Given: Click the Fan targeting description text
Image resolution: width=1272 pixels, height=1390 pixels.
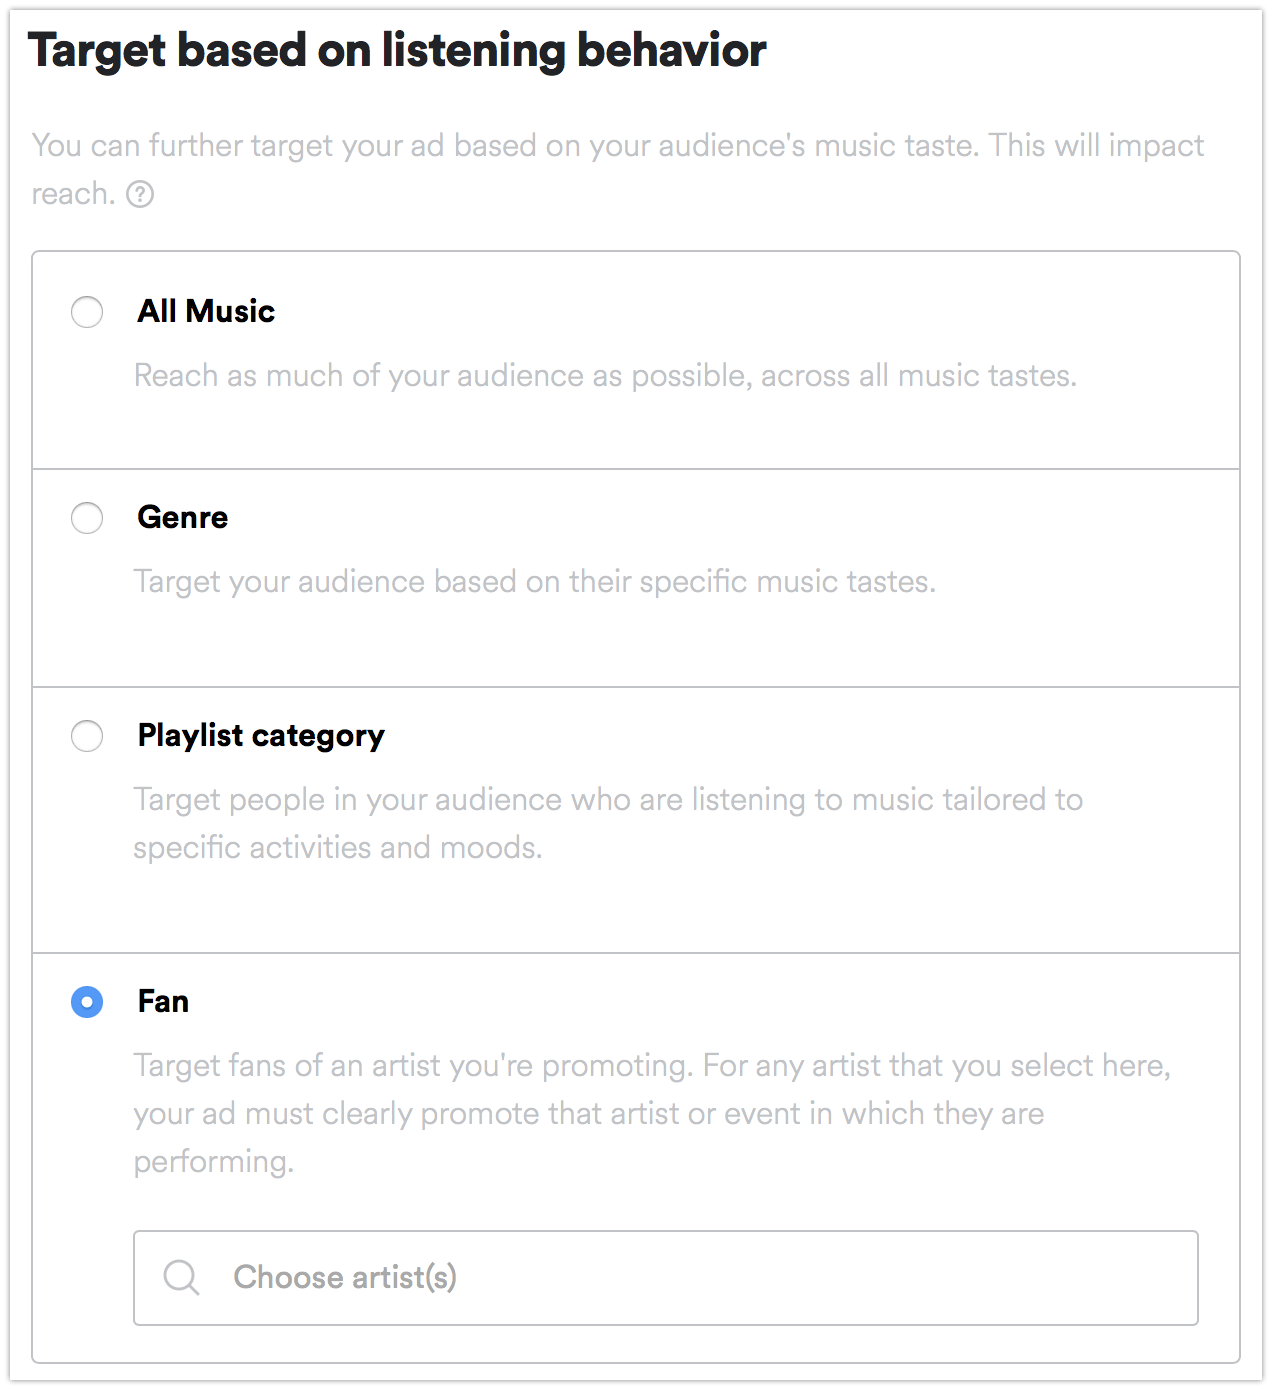Looking at the screenshot, I should coord(650,1112).
